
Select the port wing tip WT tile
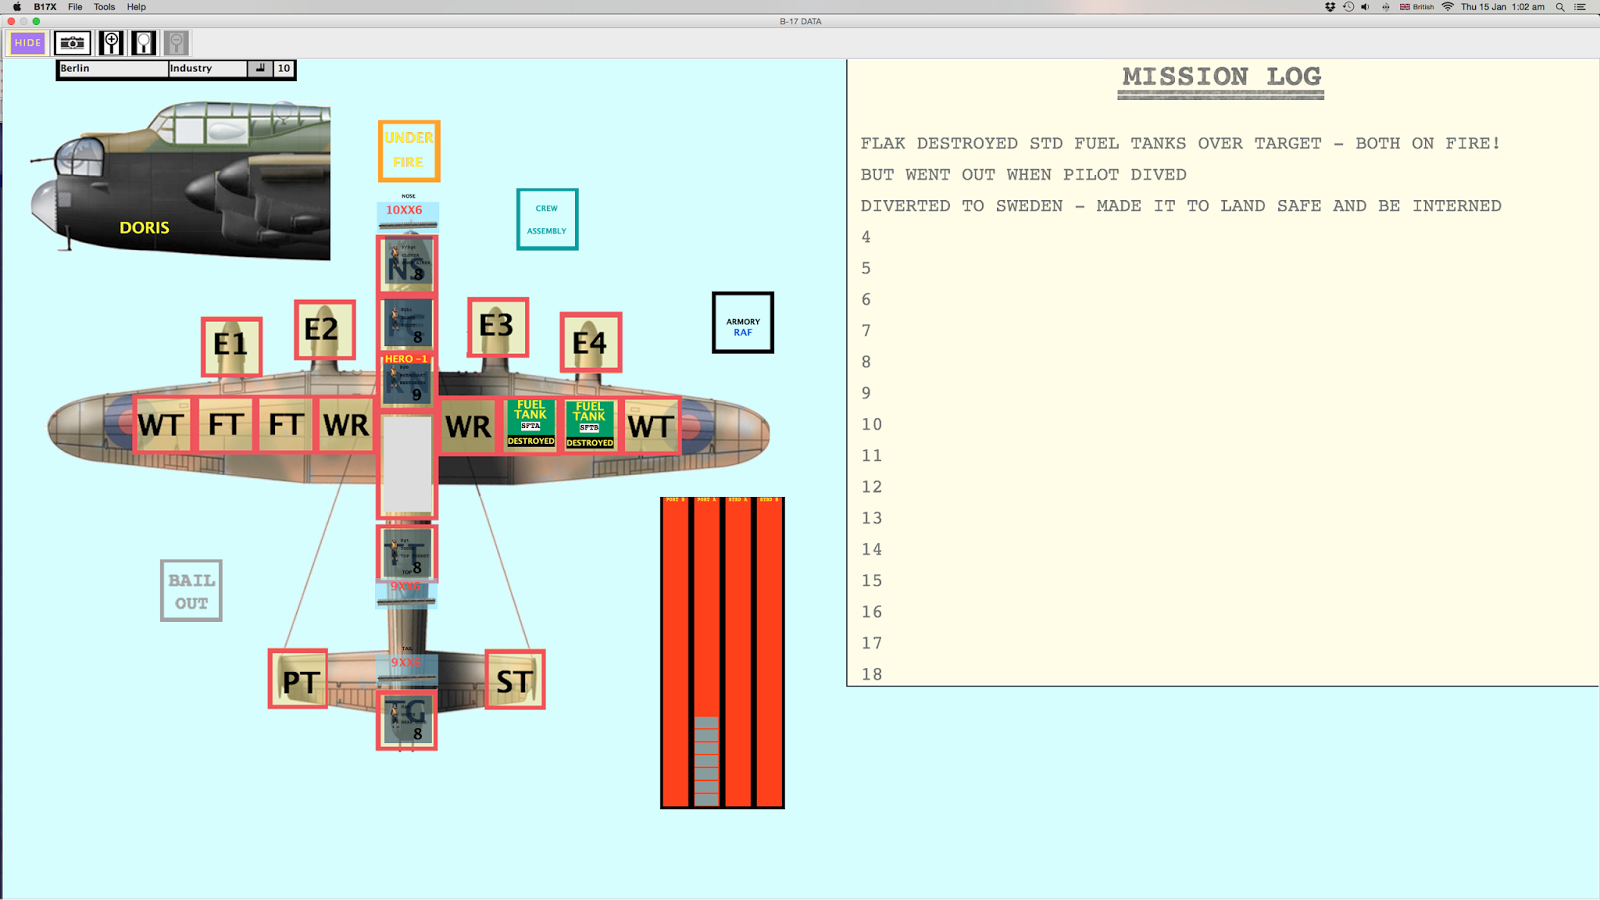pos(162,425)
